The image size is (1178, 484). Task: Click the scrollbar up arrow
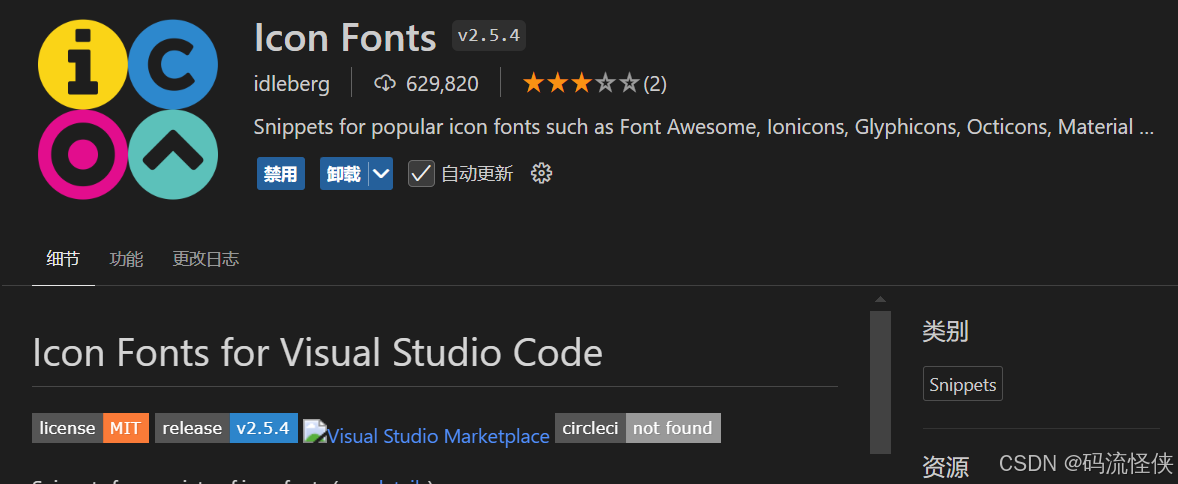tap(880, 300)
